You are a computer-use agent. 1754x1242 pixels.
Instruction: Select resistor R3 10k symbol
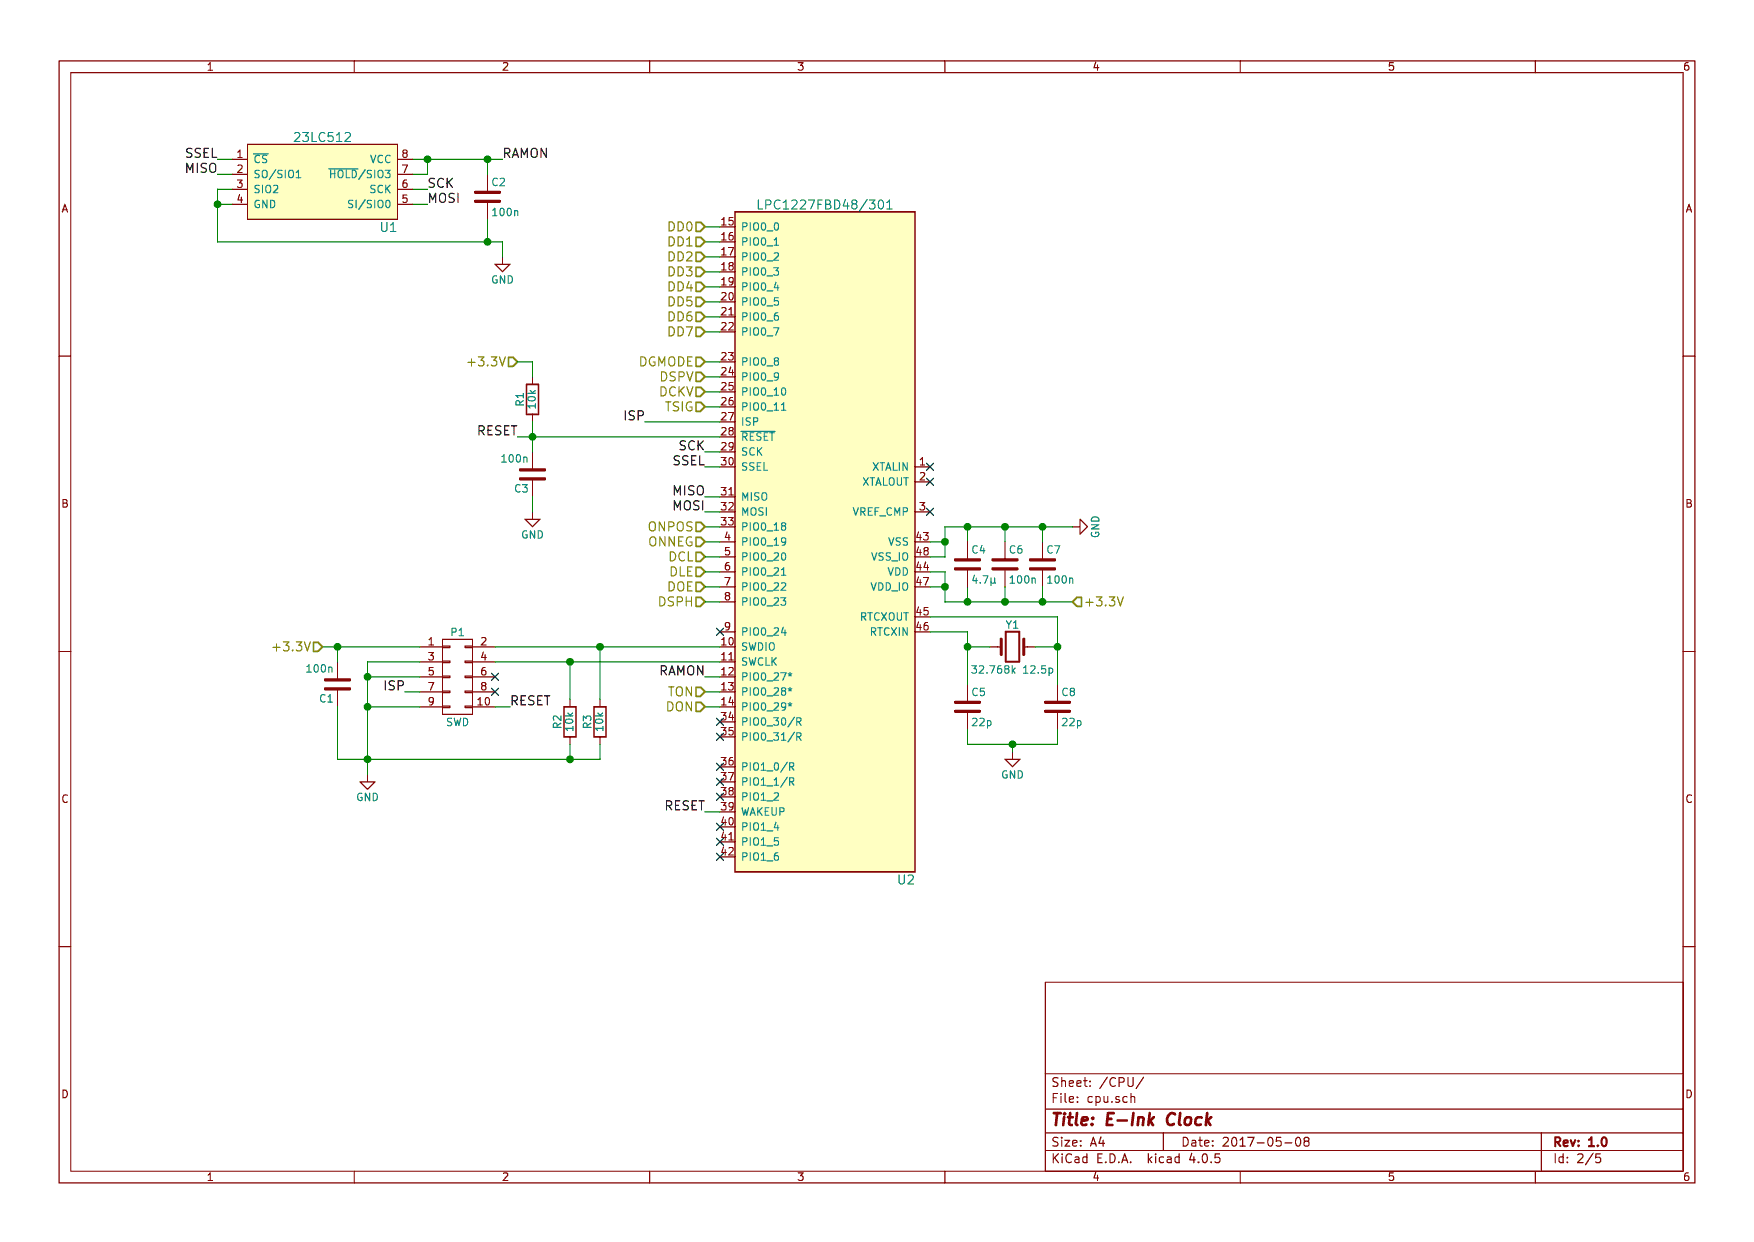click(600, 721)
